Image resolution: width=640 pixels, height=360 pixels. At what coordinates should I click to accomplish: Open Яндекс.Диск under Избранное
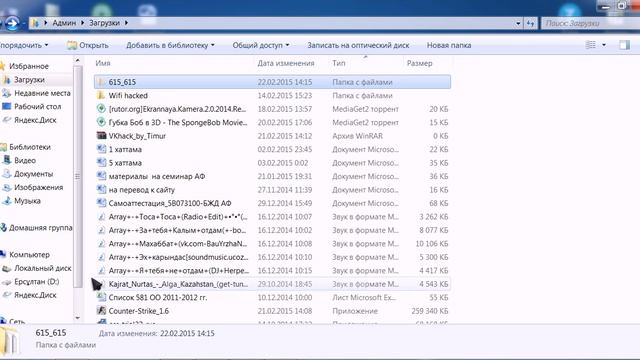click(x=35, y=120)
